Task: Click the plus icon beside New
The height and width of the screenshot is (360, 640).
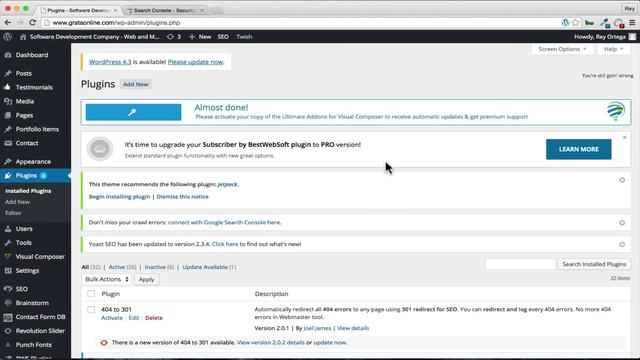Action: [192, 37]
